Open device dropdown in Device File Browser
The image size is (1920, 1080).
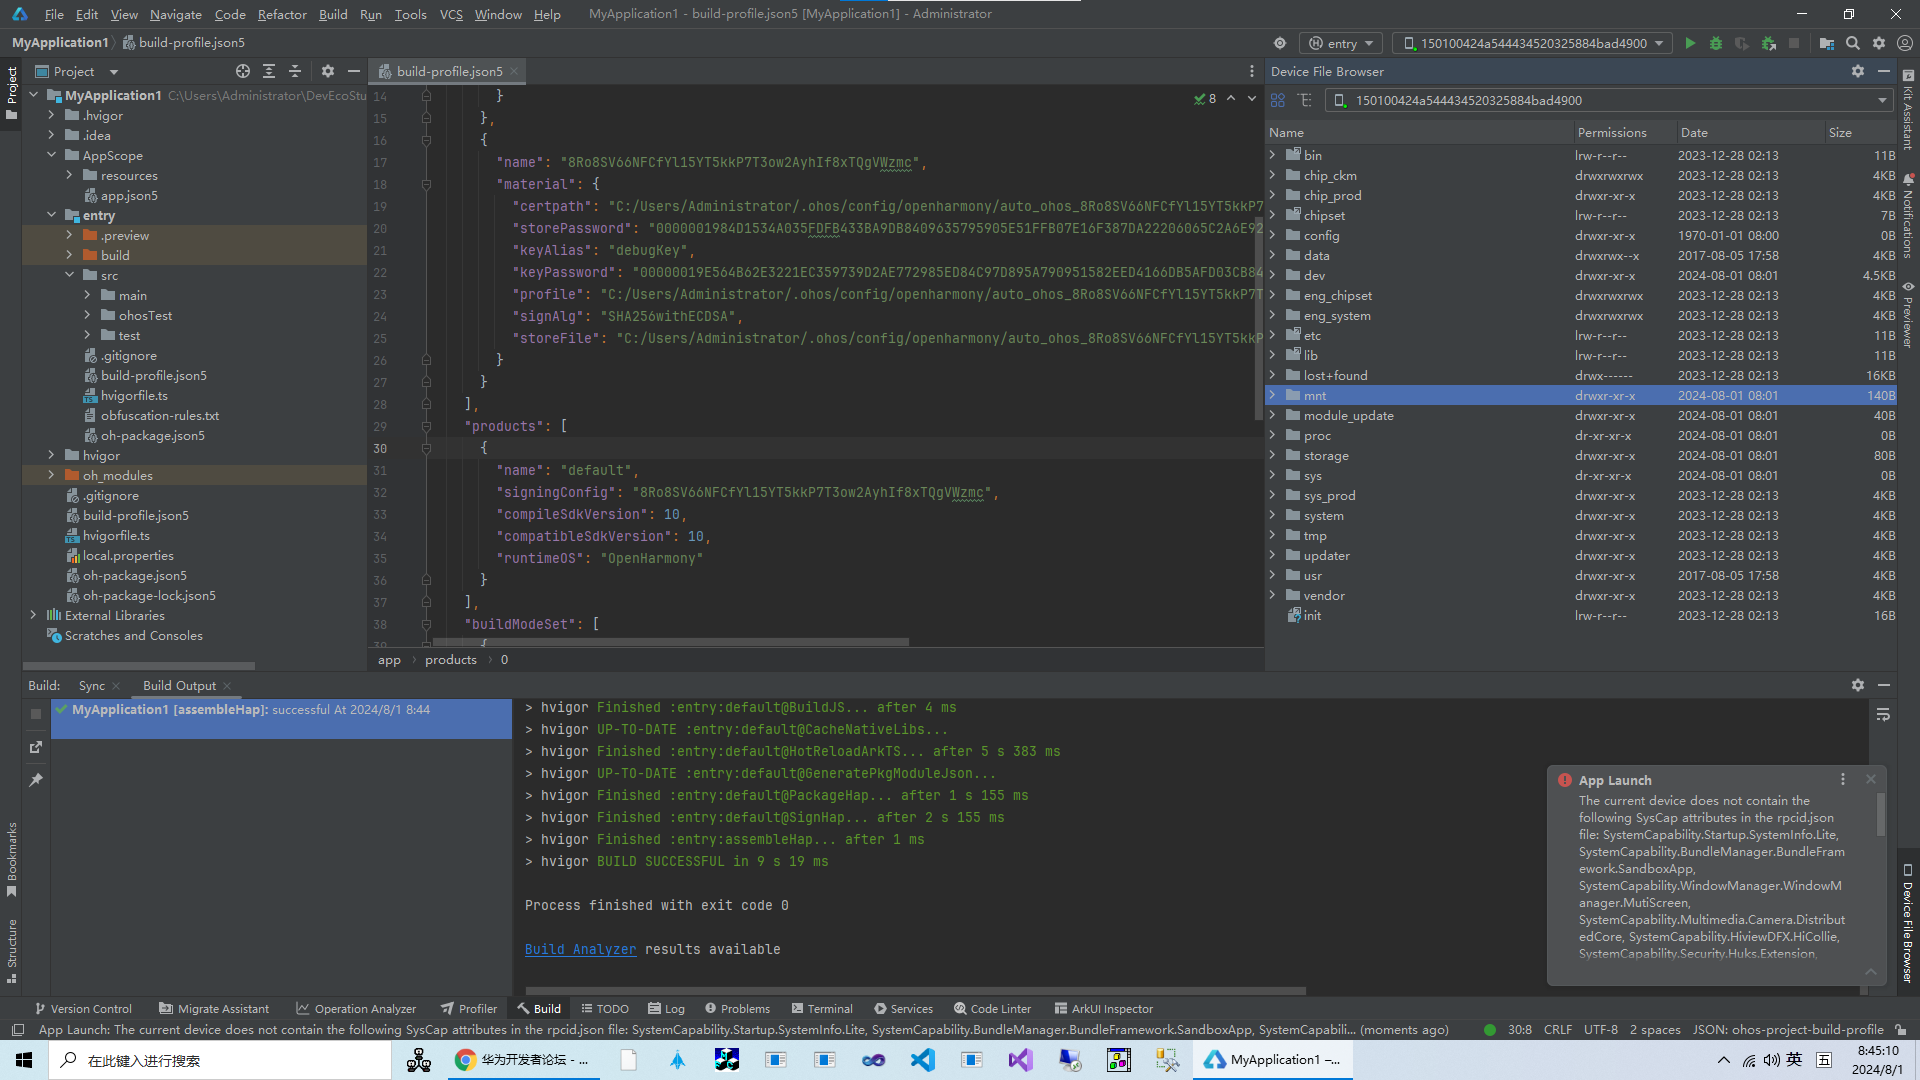pyautogui.click(x=1610, y=100)
